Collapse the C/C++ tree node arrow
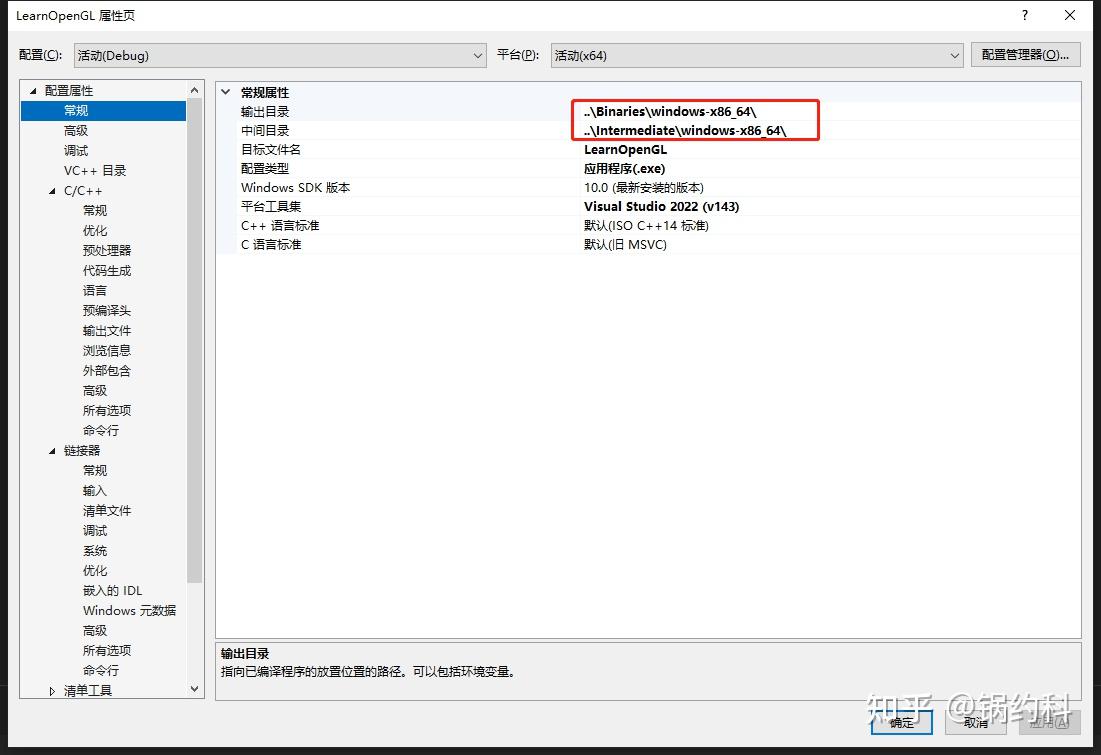This screenshot has height=755, width=1101. (52, 191)
